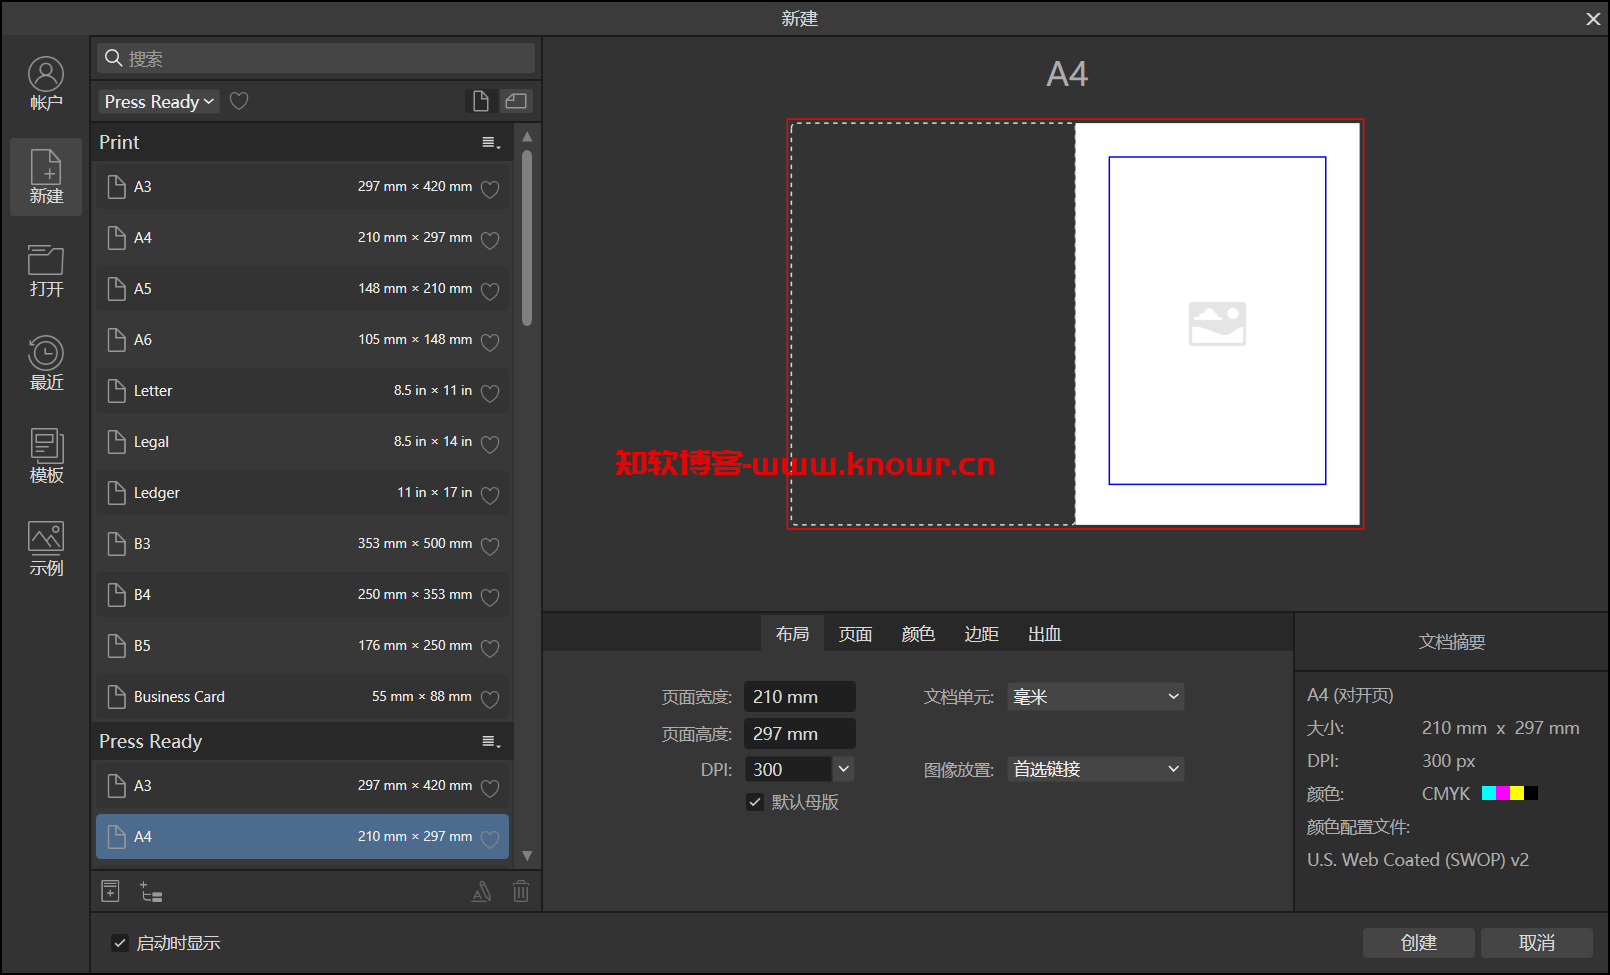Click the DPI 300 value field
1610x975 pixels.
(788, 769)
